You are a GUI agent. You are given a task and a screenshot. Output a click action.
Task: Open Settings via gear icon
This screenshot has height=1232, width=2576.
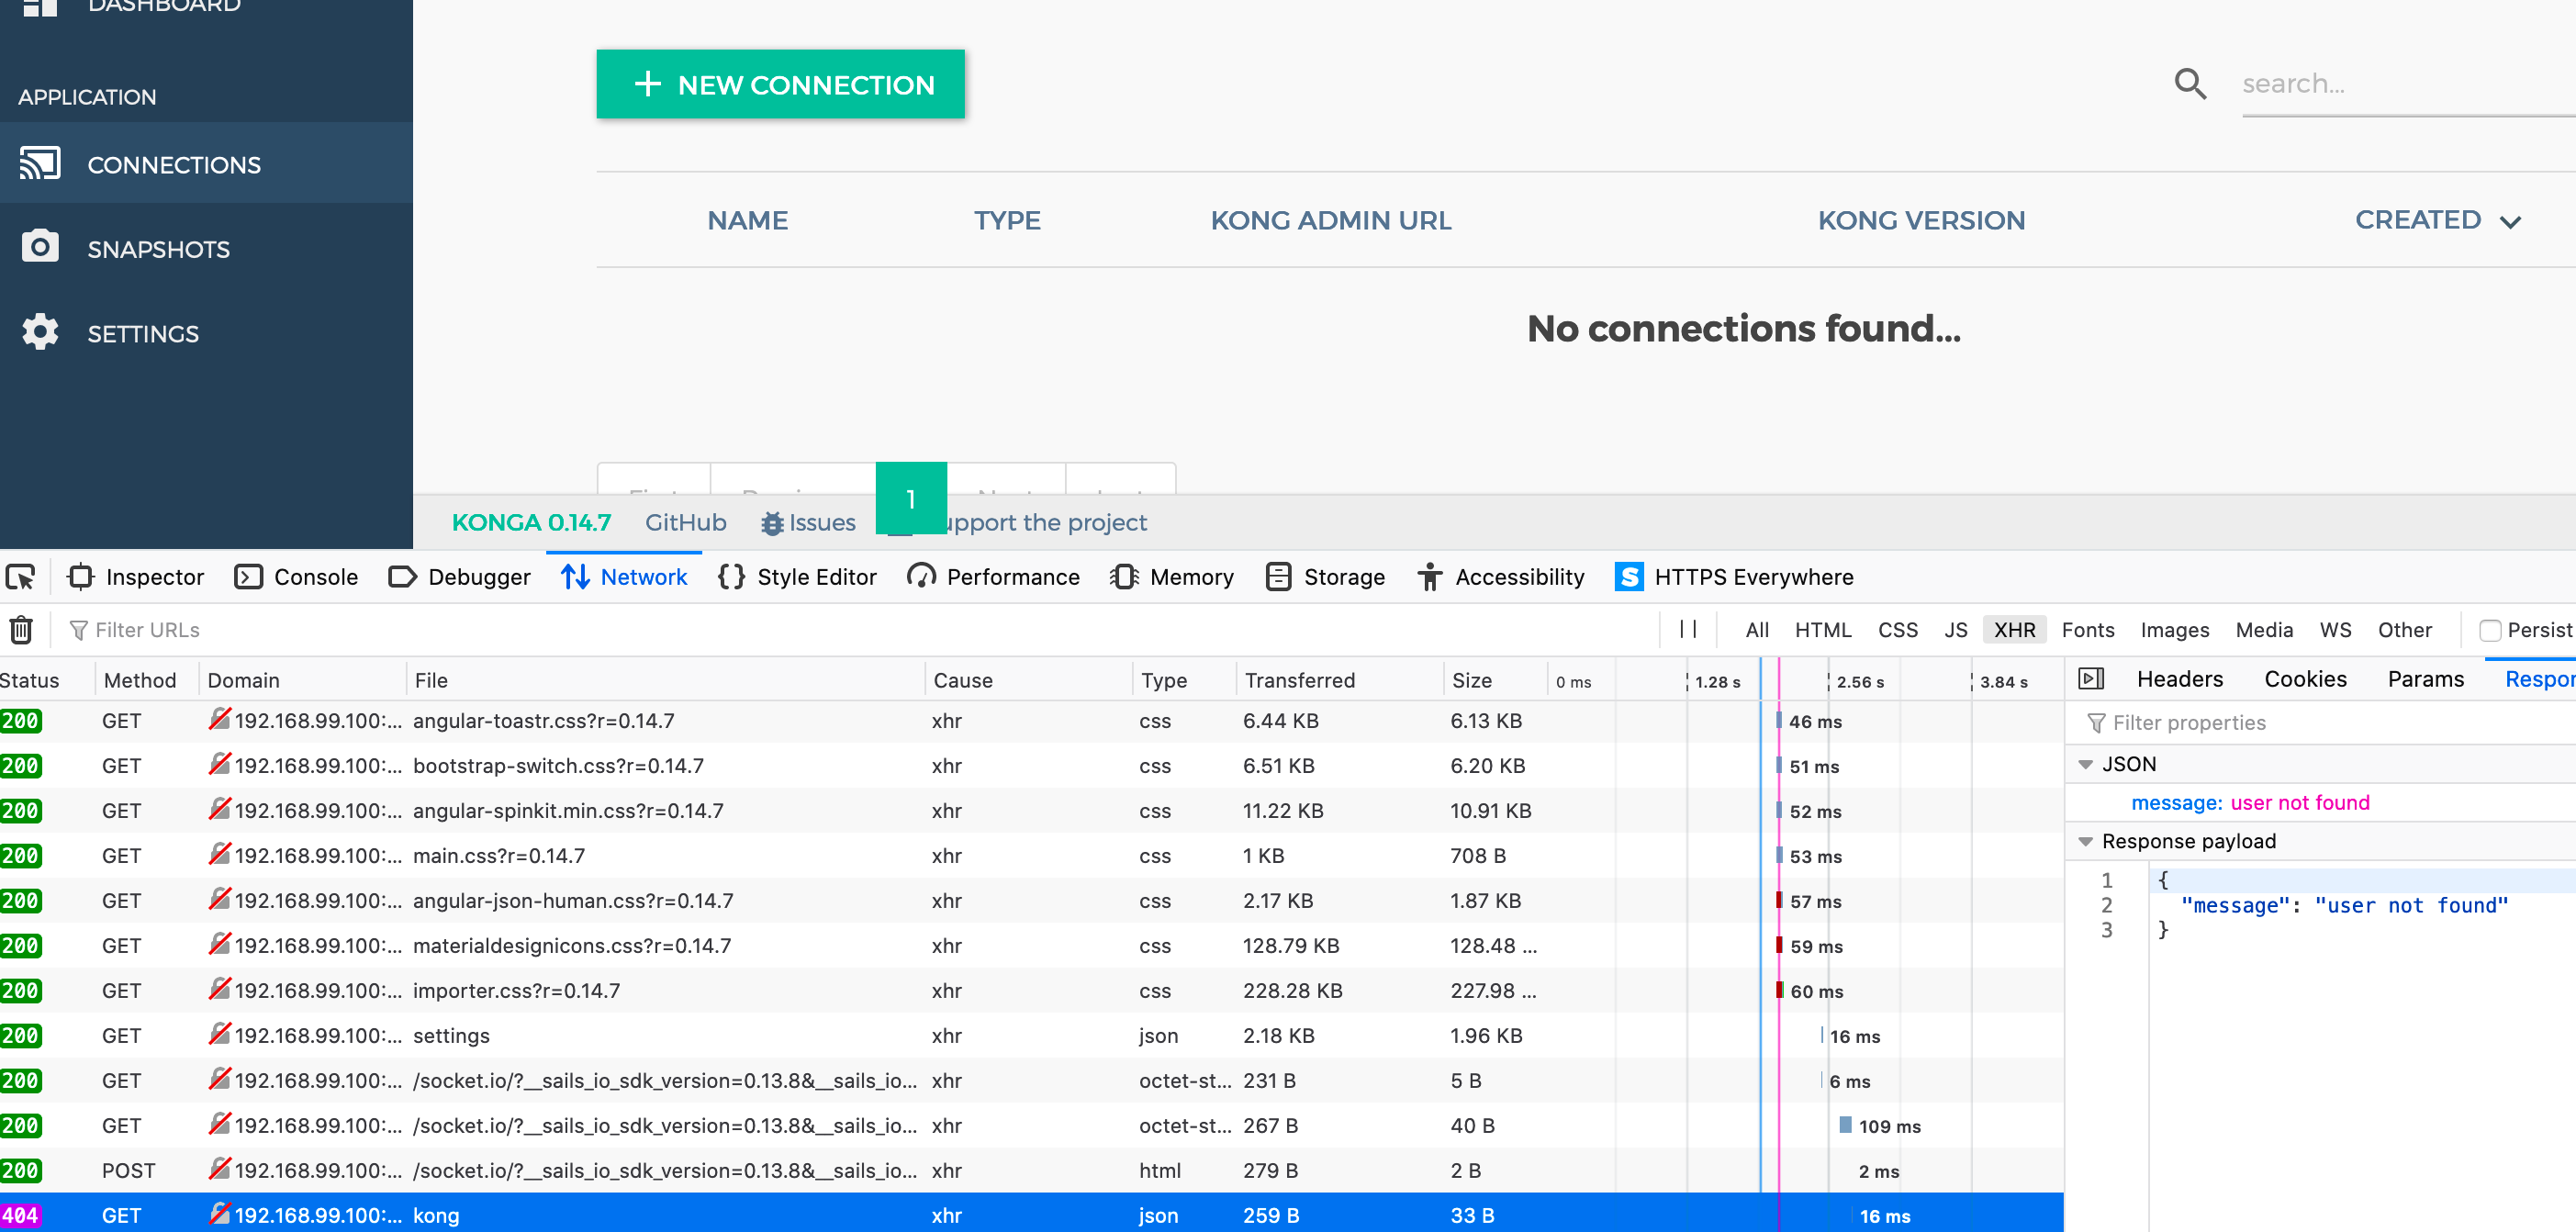[40, 332]
